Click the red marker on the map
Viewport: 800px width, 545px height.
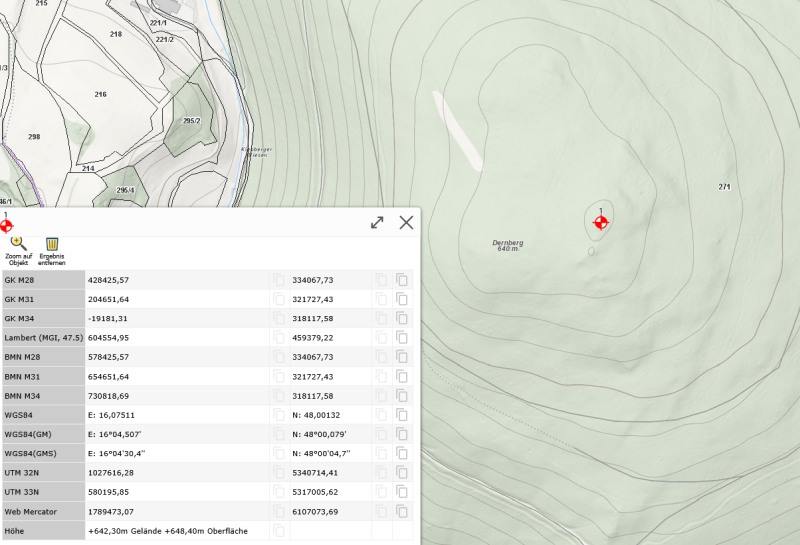600,222
